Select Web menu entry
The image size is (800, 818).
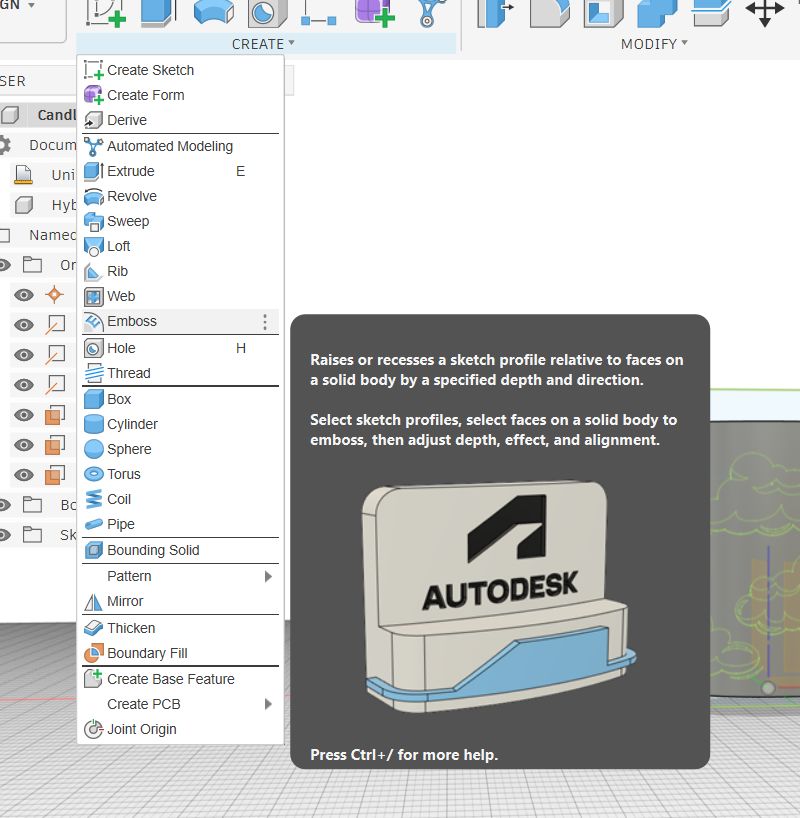180,296
